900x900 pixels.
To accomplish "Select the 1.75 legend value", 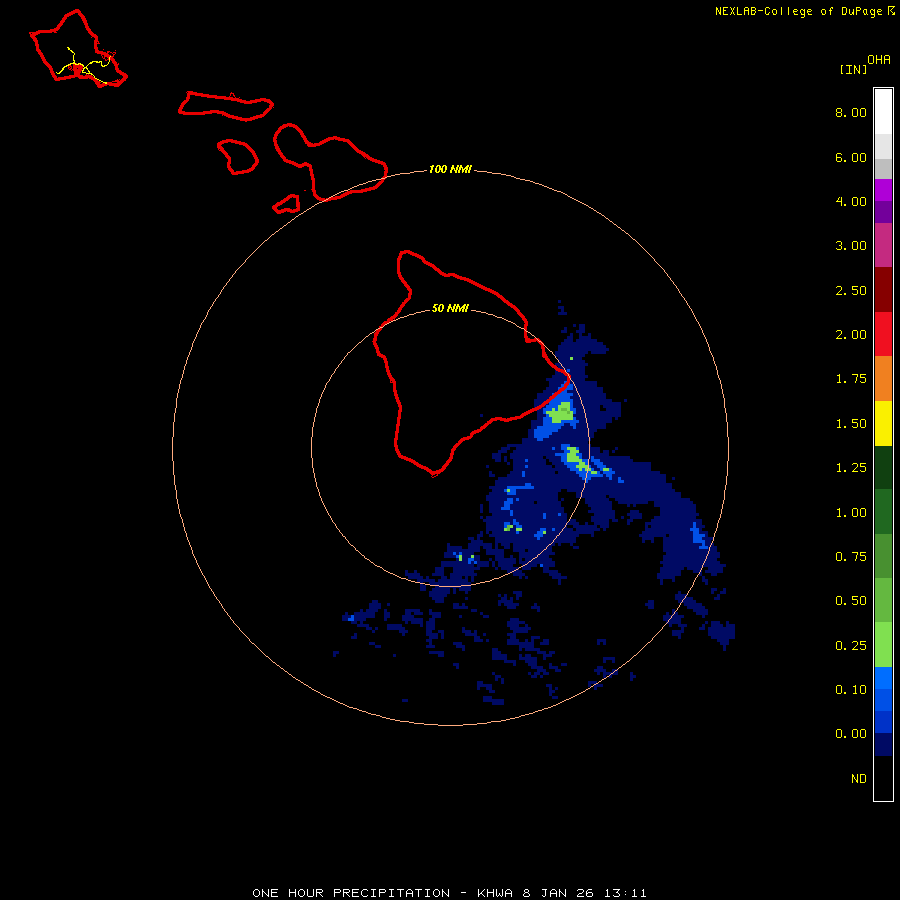I will (x=851, y=379).
